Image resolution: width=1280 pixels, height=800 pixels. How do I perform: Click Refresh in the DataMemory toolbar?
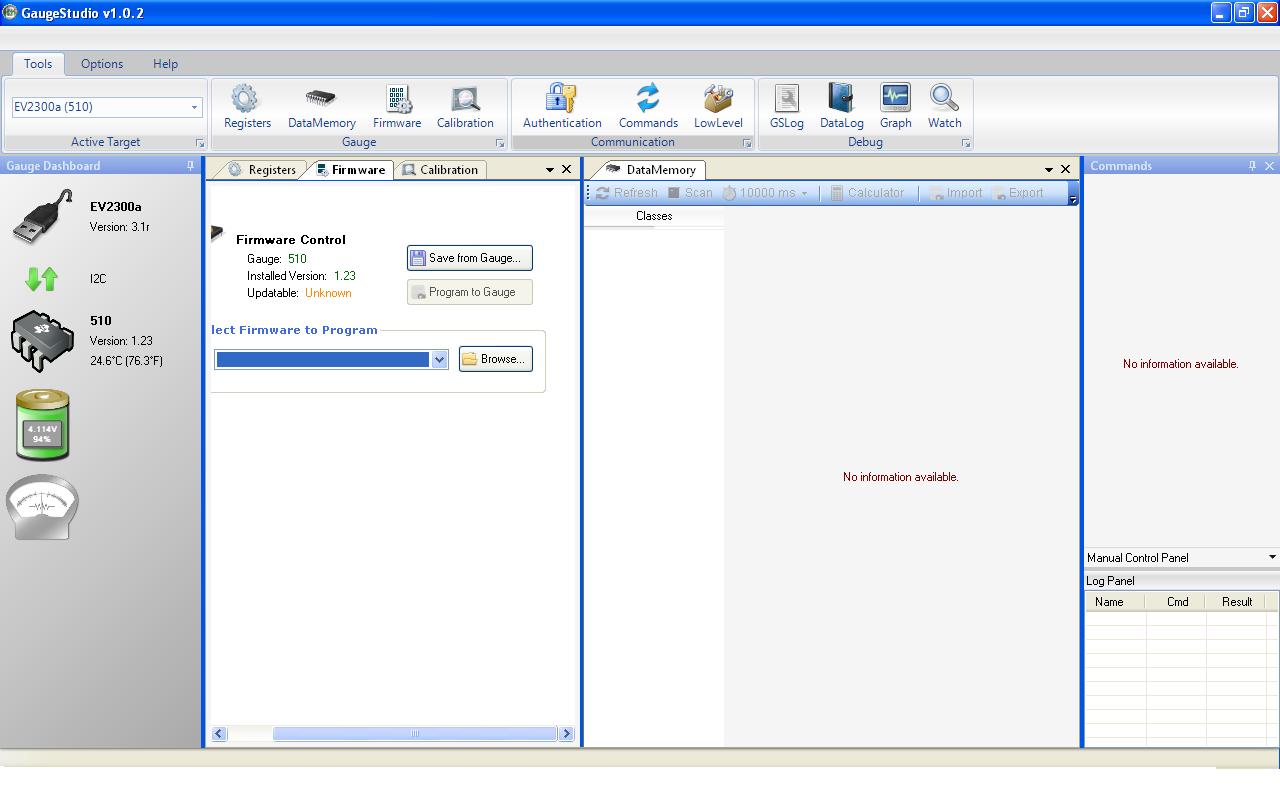(627, 193)
